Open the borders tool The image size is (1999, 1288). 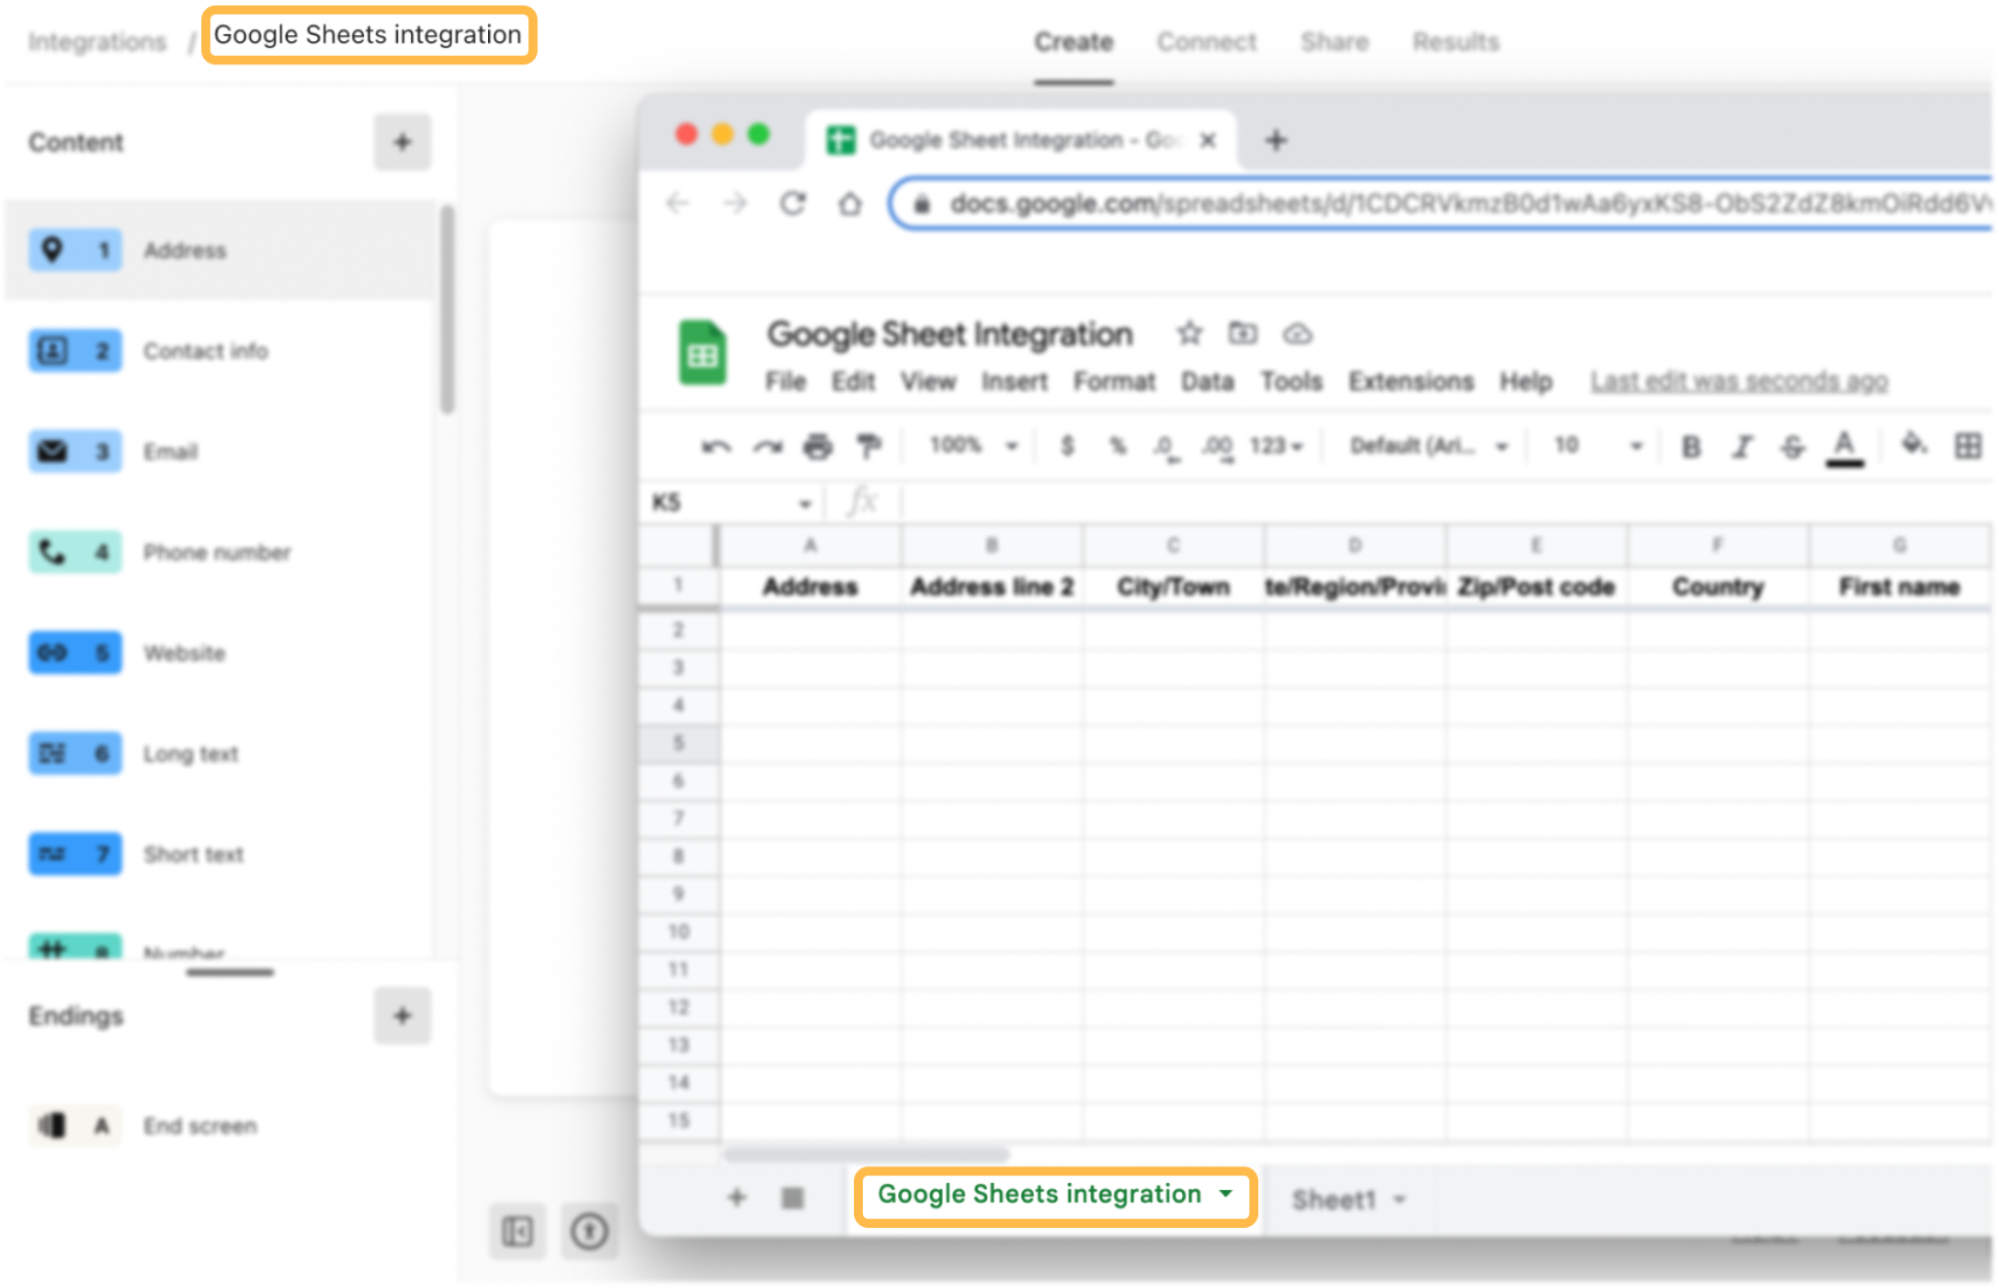1967,446
